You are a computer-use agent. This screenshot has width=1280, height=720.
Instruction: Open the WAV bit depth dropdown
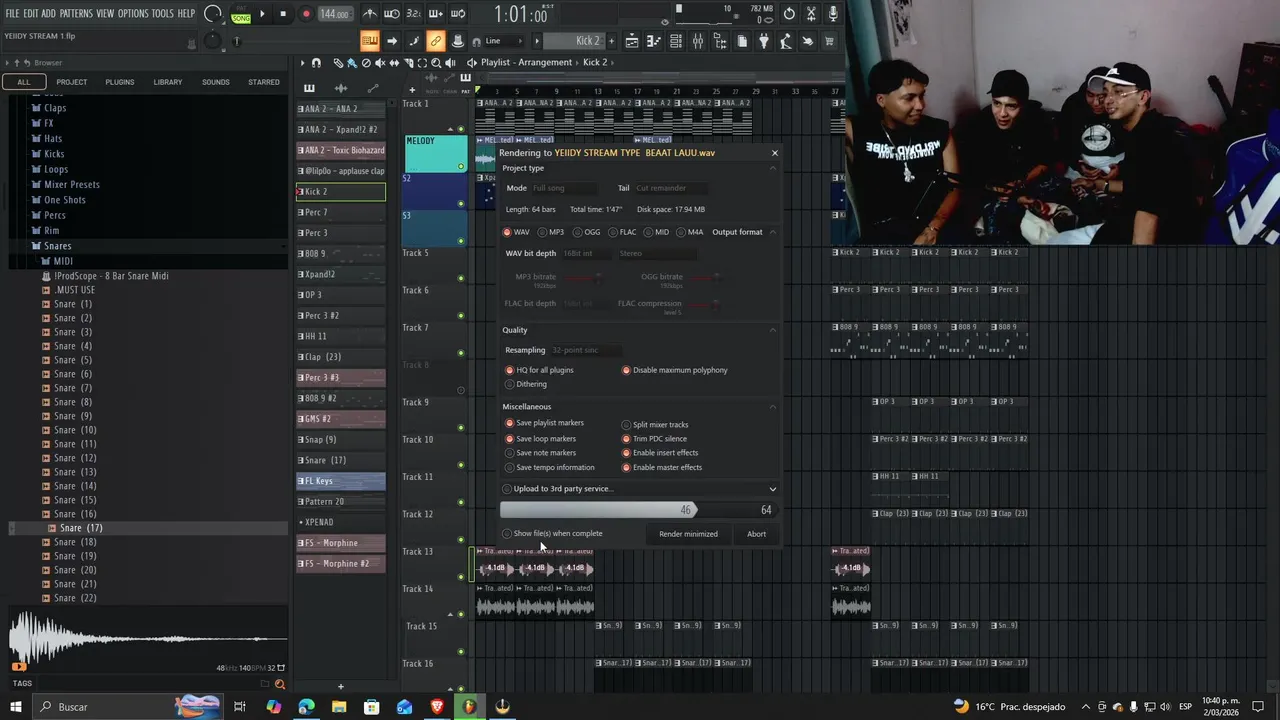pos(587,253)
